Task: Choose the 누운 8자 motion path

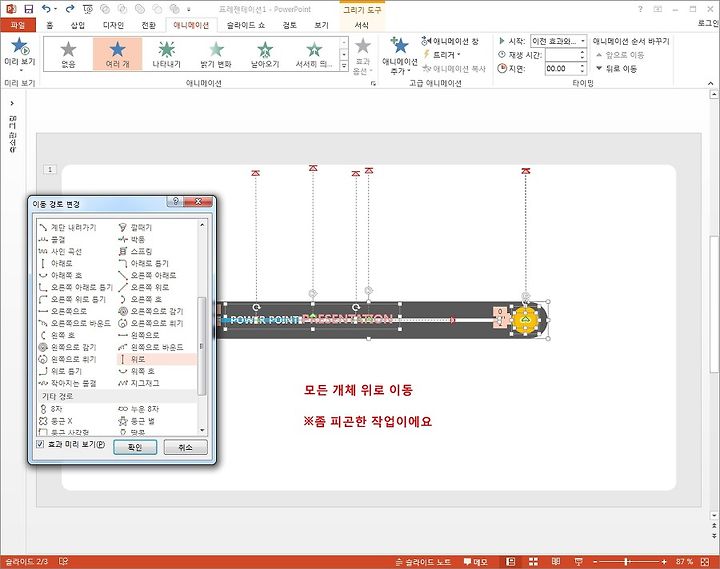Action: [139, 409]
